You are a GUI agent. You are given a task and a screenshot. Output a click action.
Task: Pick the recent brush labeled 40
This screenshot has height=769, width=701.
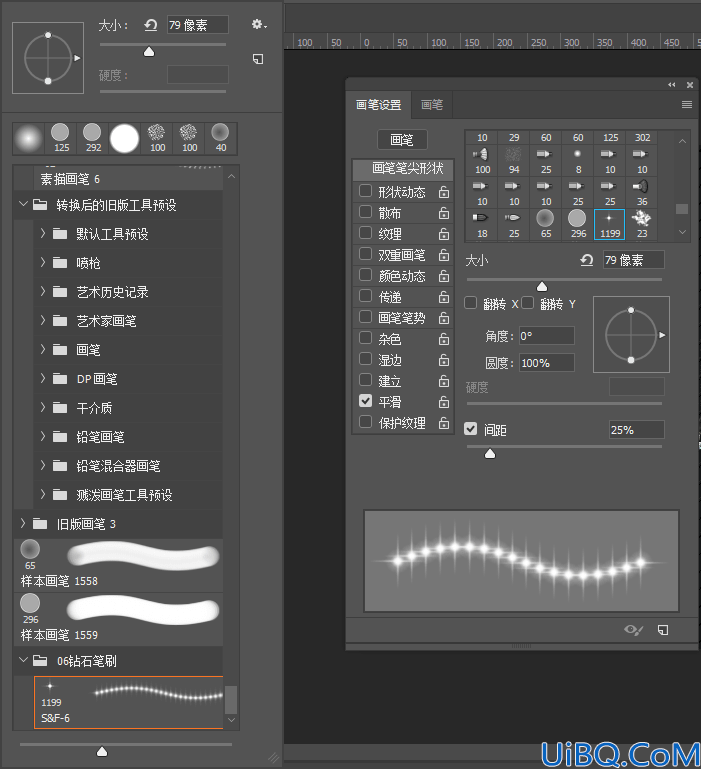point(221,138)
